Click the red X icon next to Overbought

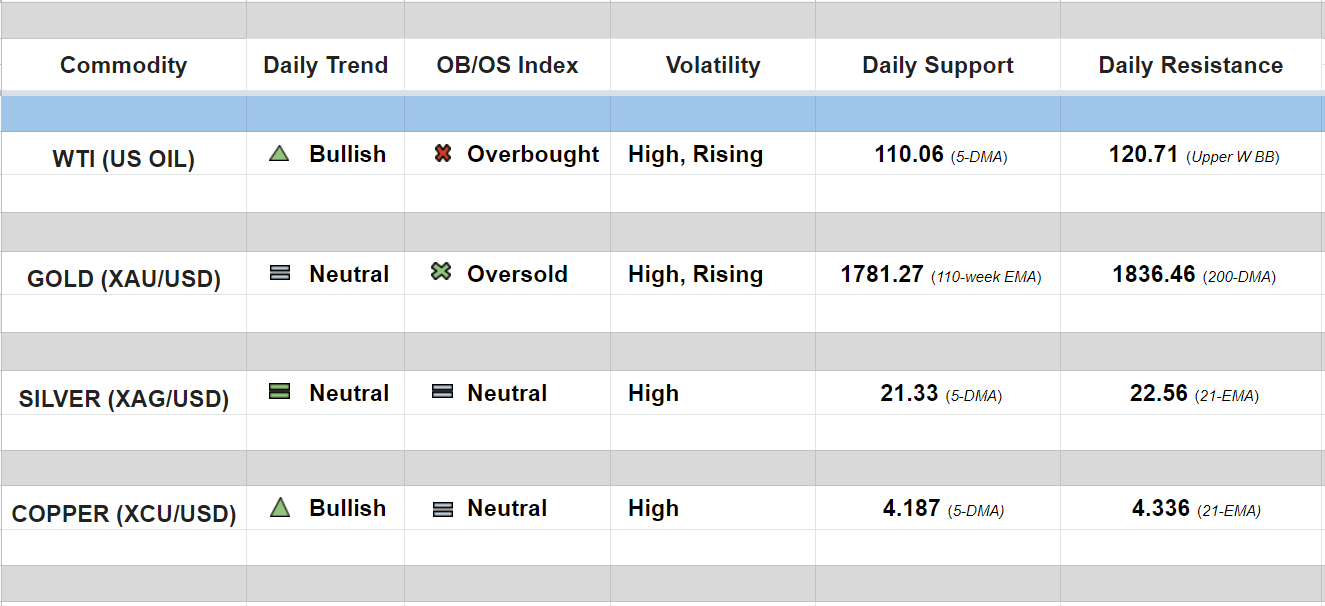point(443,154)
